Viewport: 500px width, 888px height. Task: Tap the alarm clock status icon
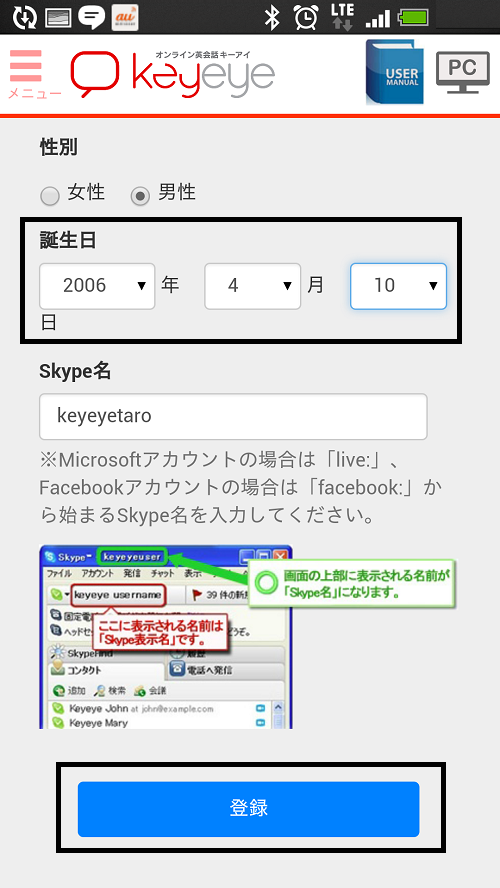[306, 18]
